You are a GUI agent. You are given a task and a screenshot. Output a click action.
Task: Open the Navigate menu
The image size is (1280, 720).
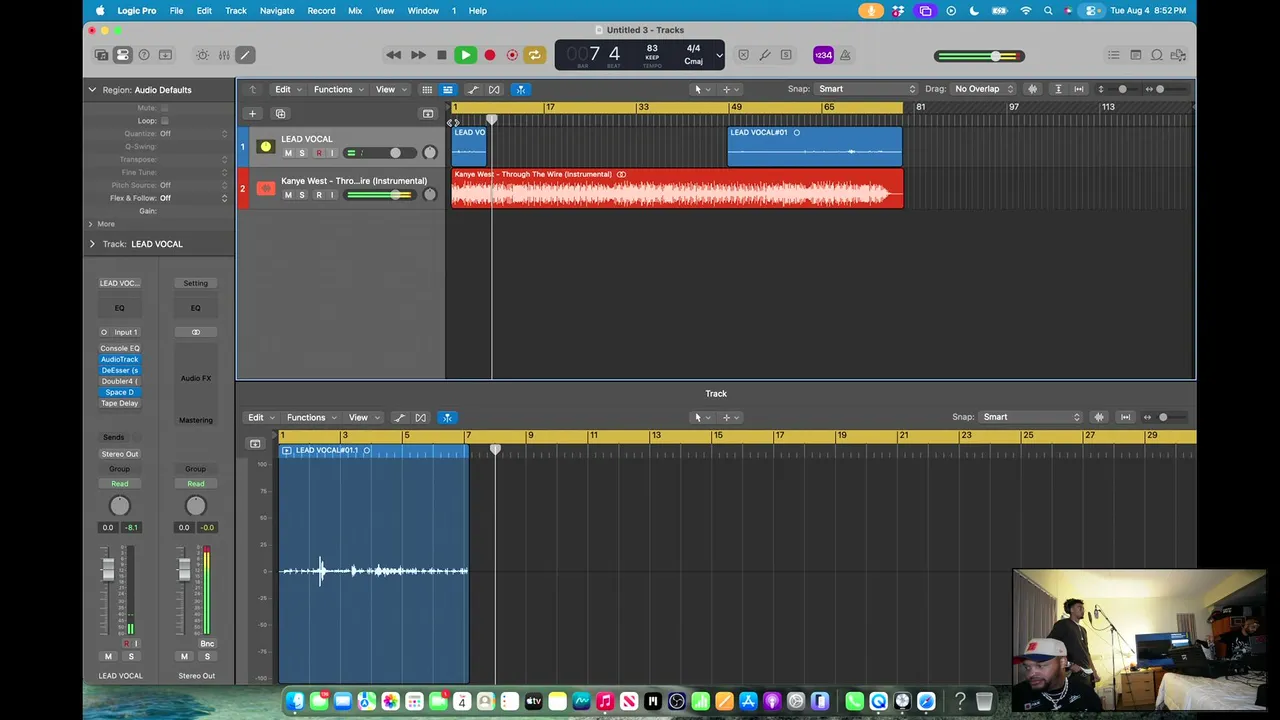(x=277, y=11)
